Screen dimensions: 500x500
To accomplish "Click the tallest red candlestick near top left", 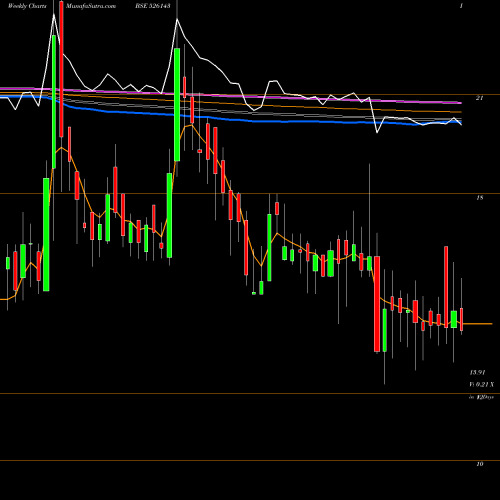I will pos(61,69).
